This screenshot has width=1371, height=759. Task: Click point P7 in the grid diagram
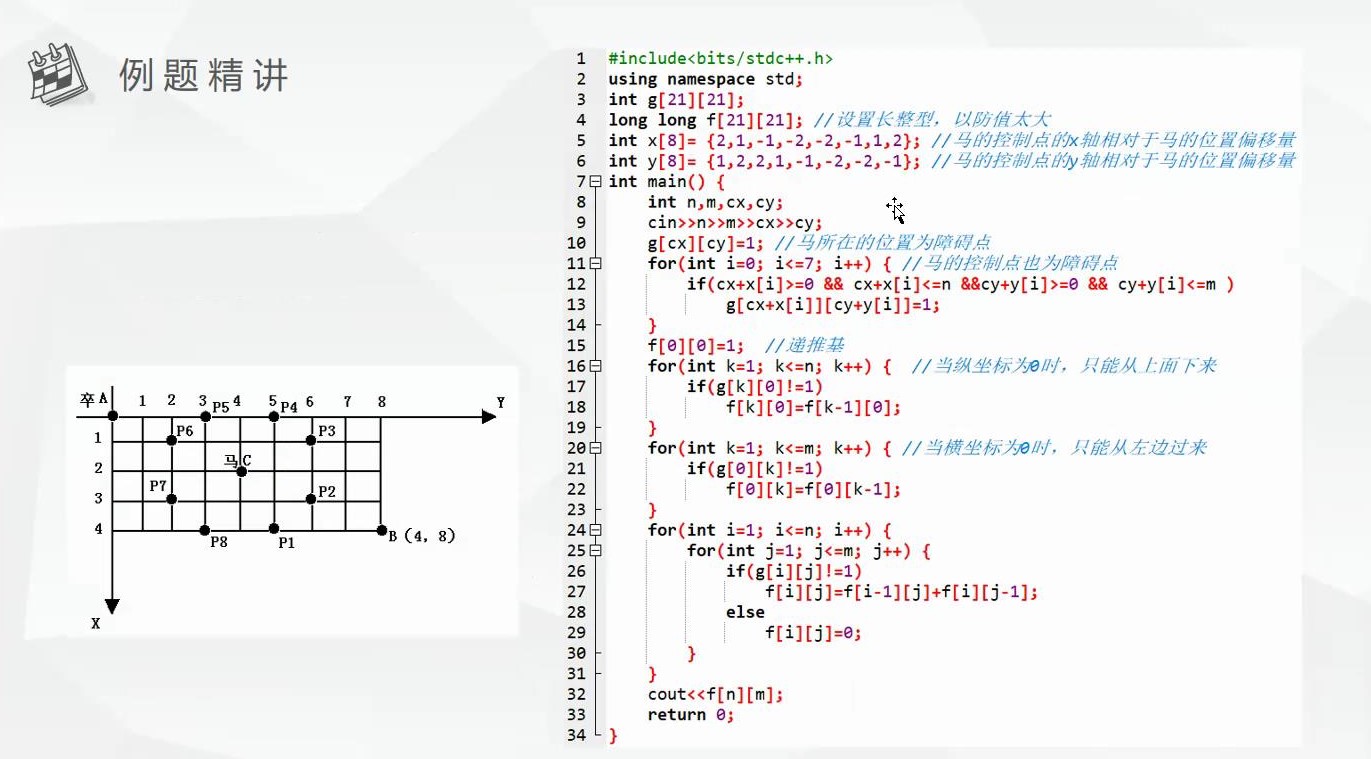coord(171,498)
